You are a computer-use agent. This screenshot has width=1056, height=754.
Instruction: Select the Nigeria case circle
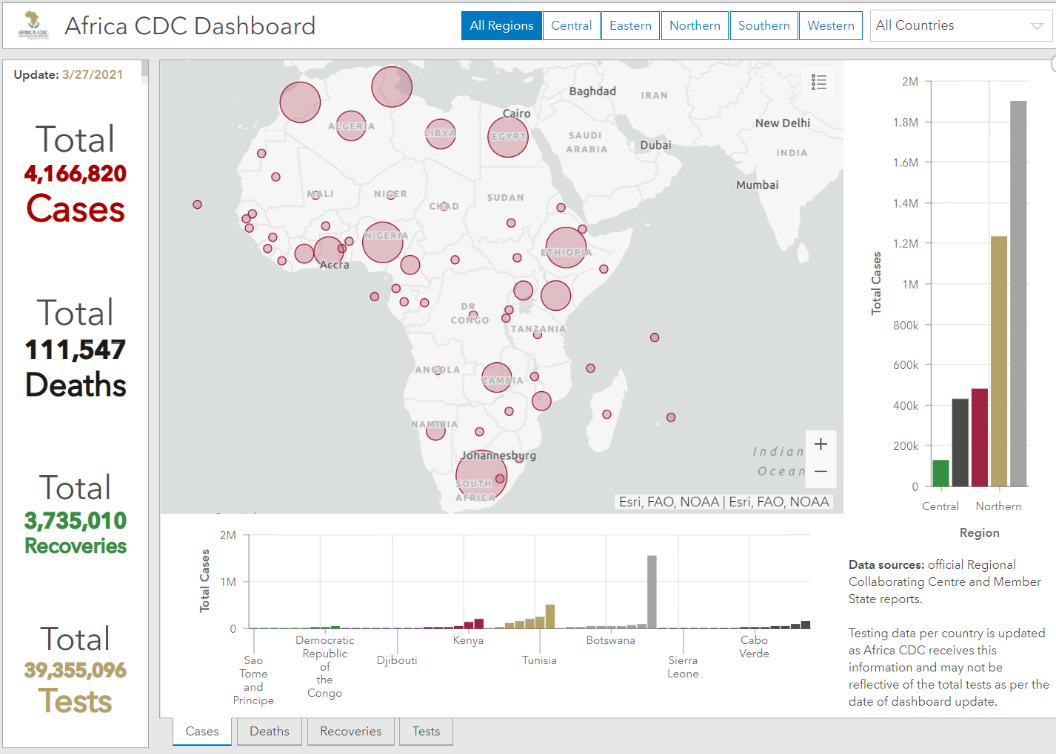382,241
